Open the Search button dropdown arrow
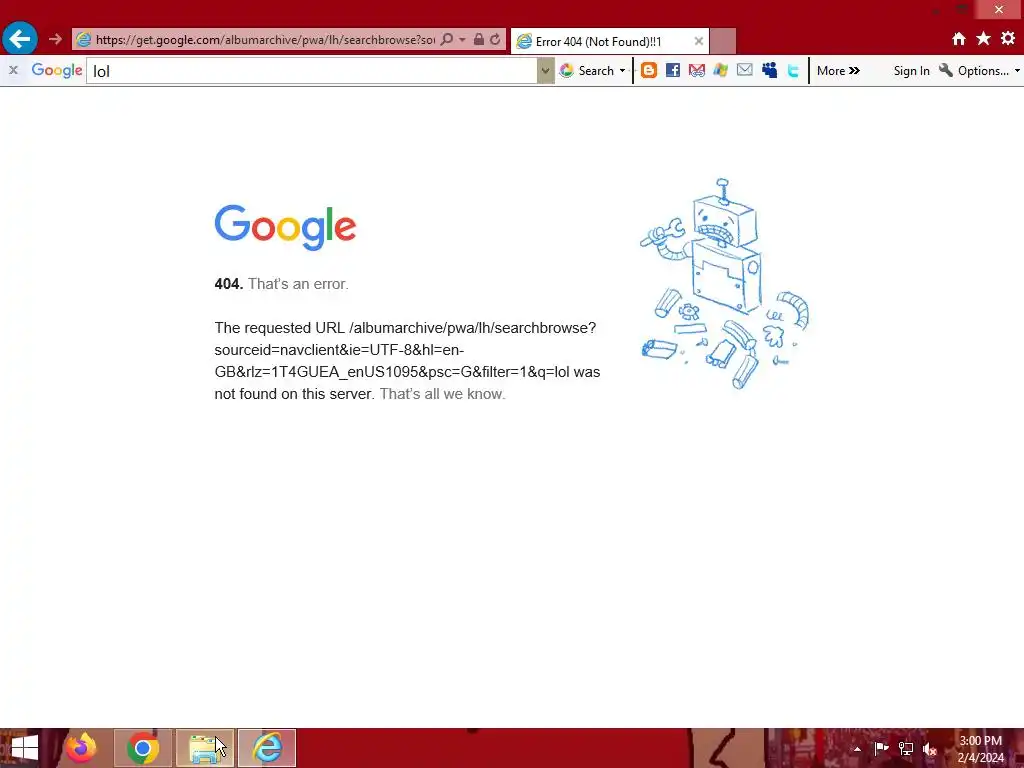The width and height of the screenshot is (1024, 768). coord(622,71)
